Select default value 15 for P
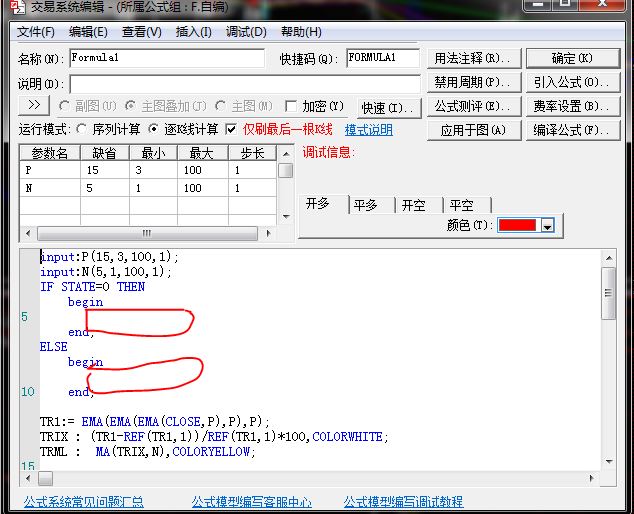The width and height of the screenshot is (634, 514). [x=105, y=170]
